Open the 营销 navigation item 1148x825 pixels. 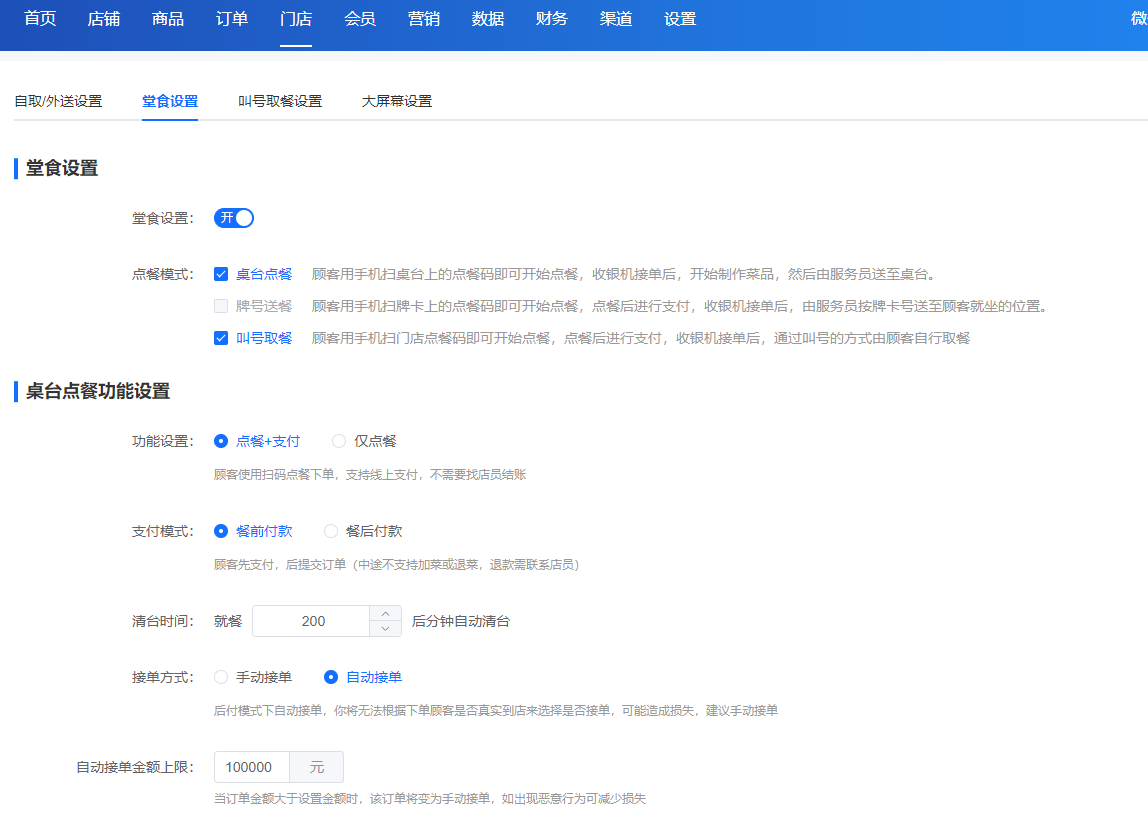tap(424, 19)
